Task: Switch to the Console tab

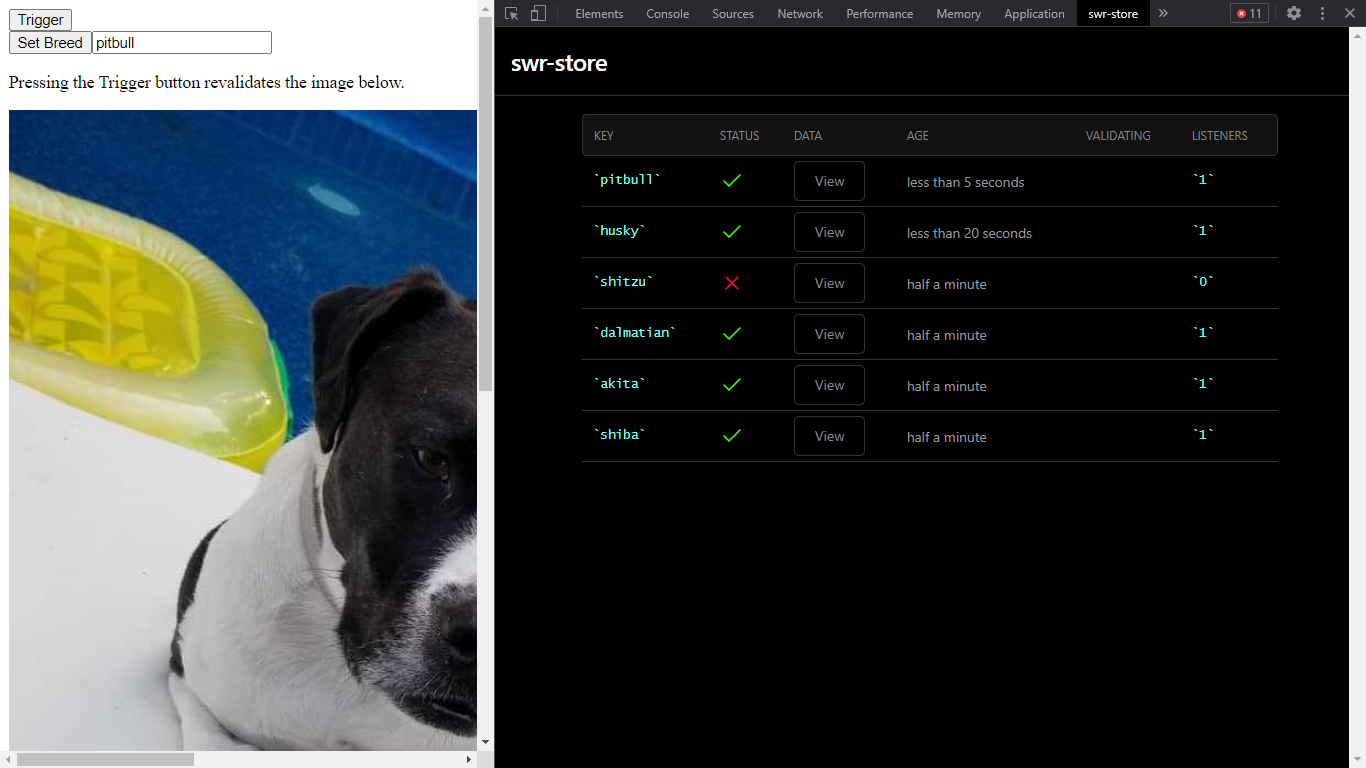Action: [667, 13]
